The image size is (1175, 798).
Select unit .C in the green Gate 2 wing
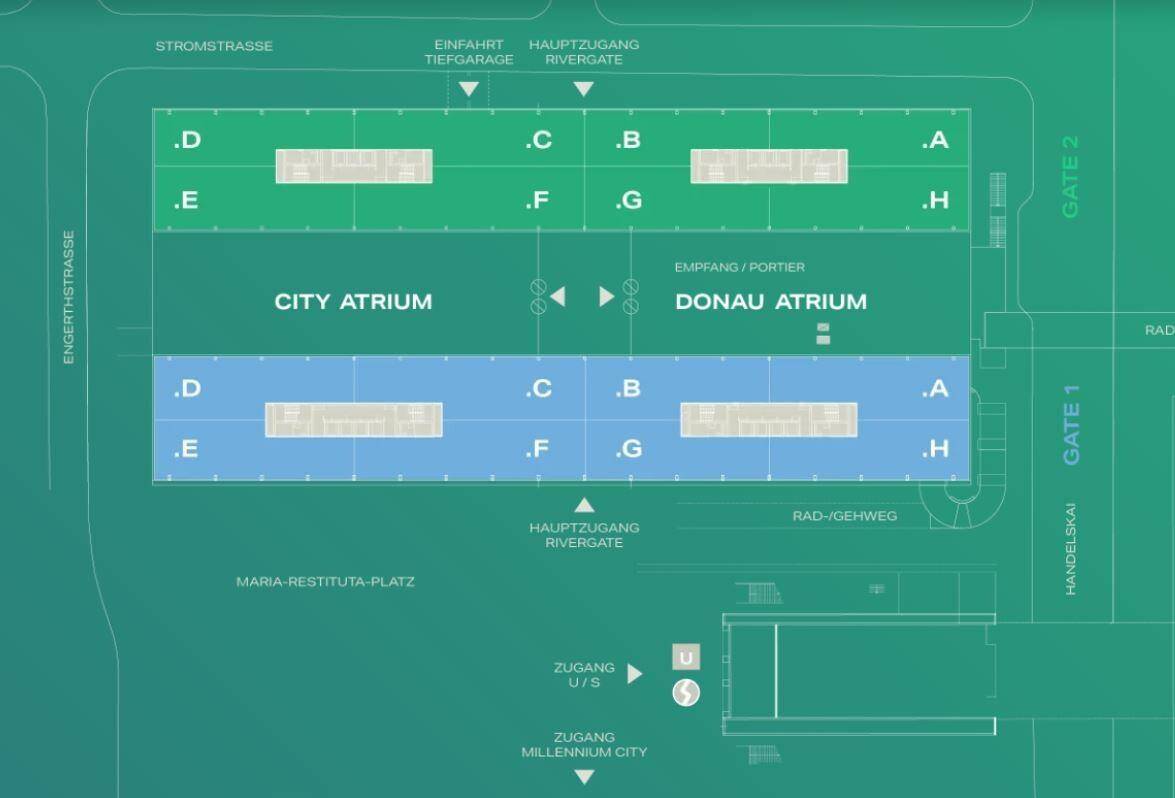(x=539, y=140)
